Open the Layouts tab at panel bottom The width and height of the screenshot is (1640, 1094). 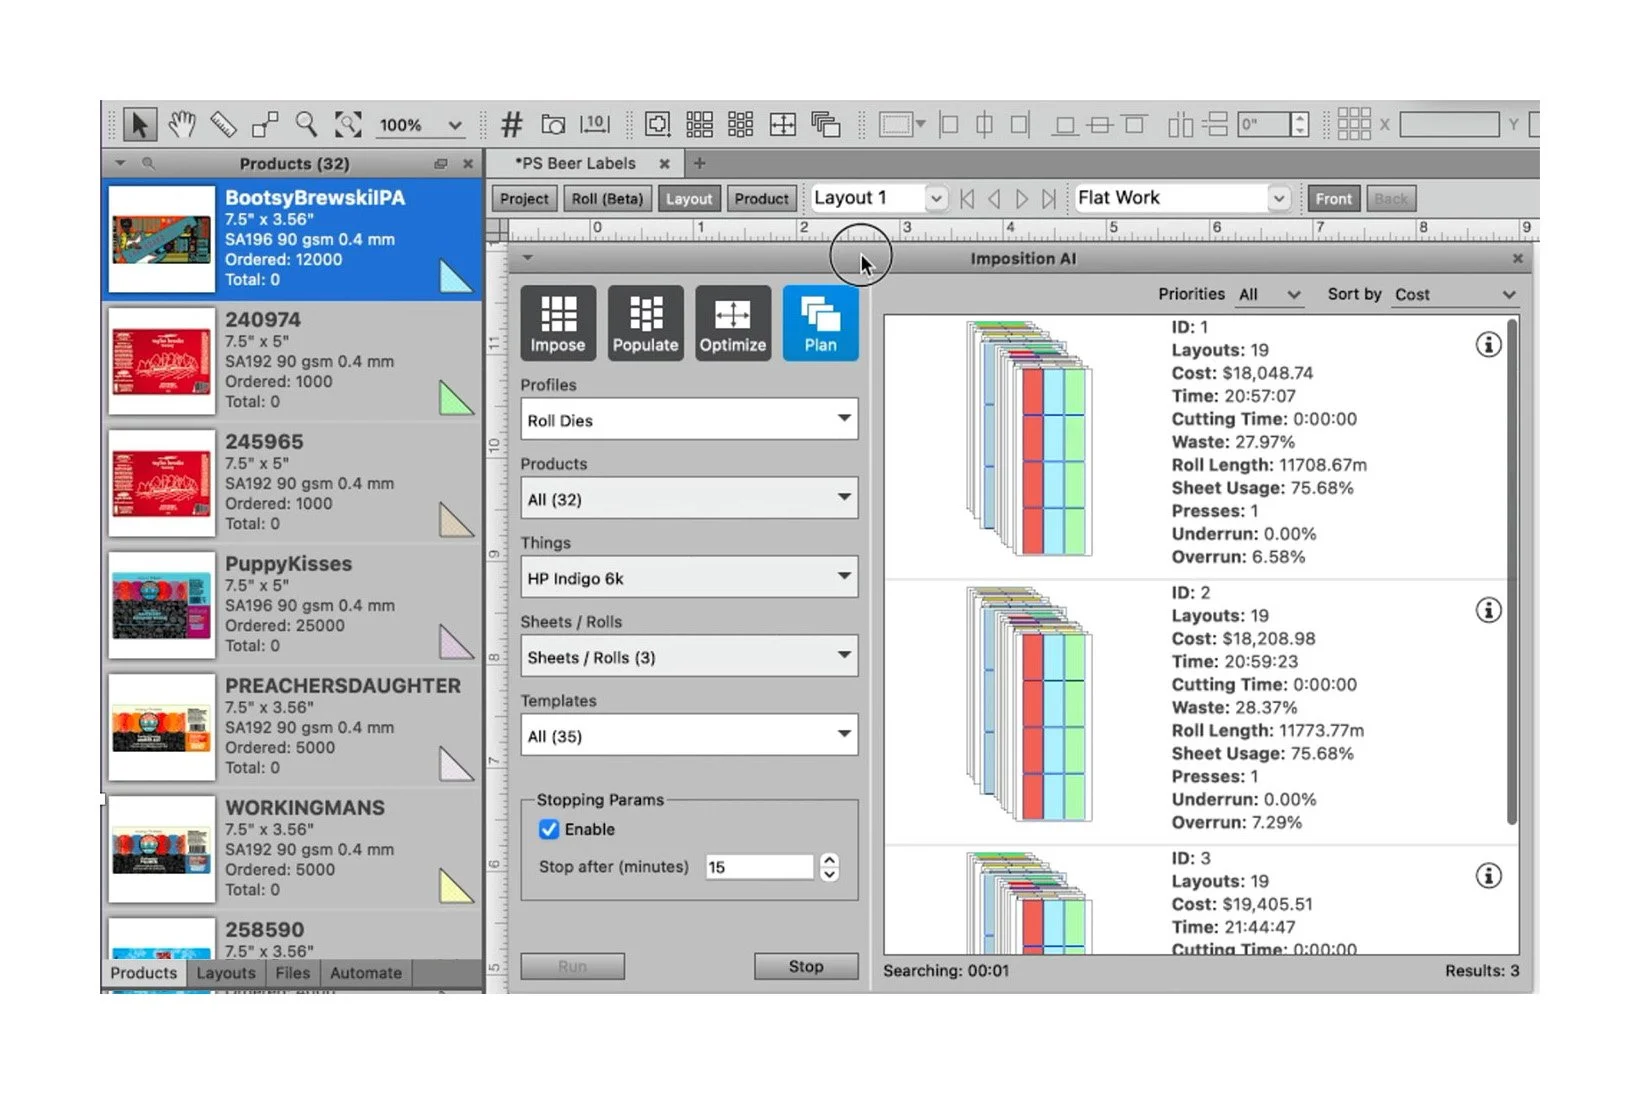226,973
